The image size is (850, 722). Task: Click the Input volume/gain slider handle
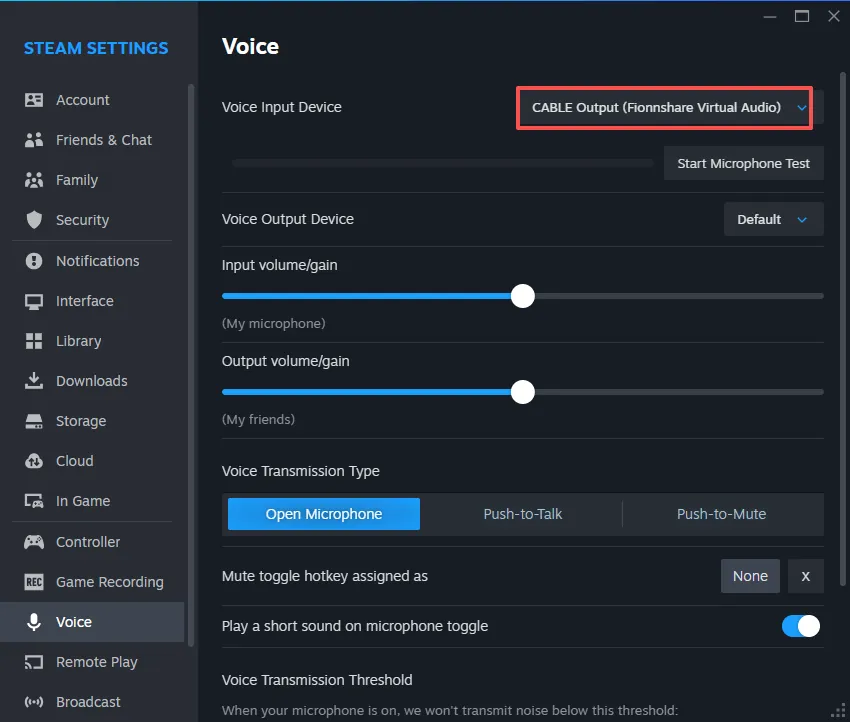coord(522,296)
